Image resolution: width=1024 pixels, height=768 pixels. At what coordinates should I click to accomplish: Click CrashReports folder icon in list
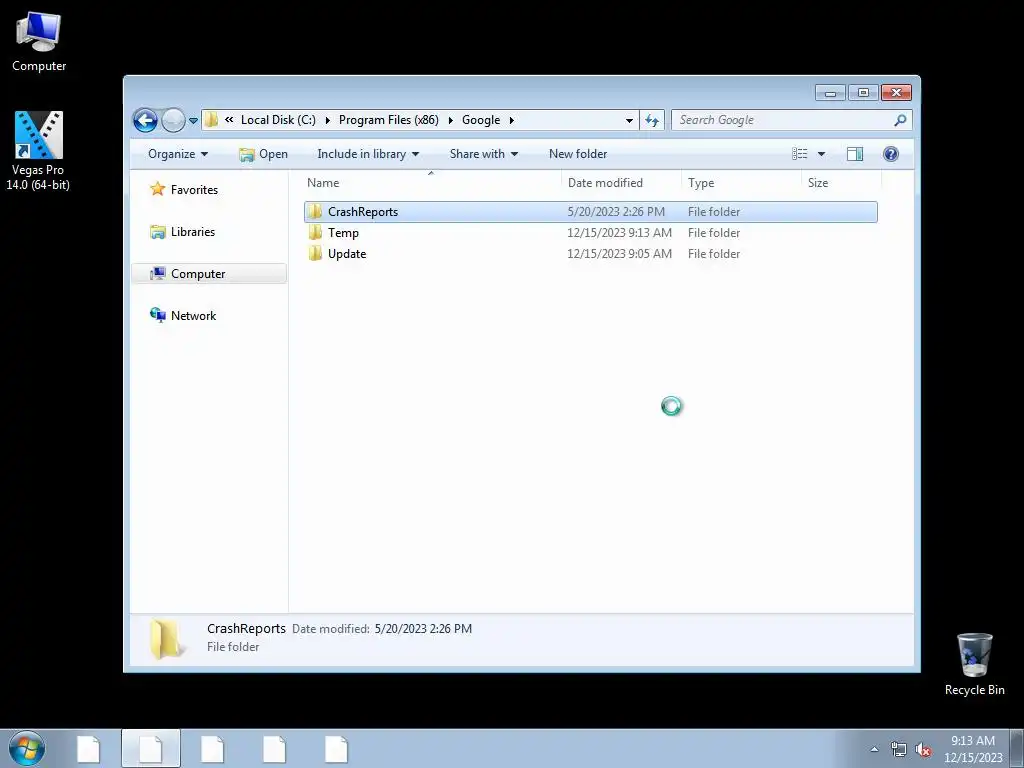point(315,212)
